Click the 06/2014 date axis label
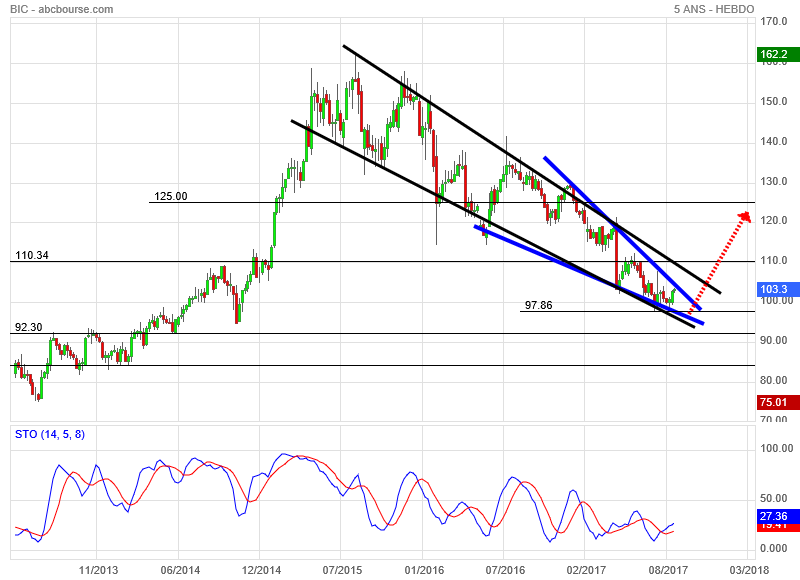 click(x=180, y=570)
